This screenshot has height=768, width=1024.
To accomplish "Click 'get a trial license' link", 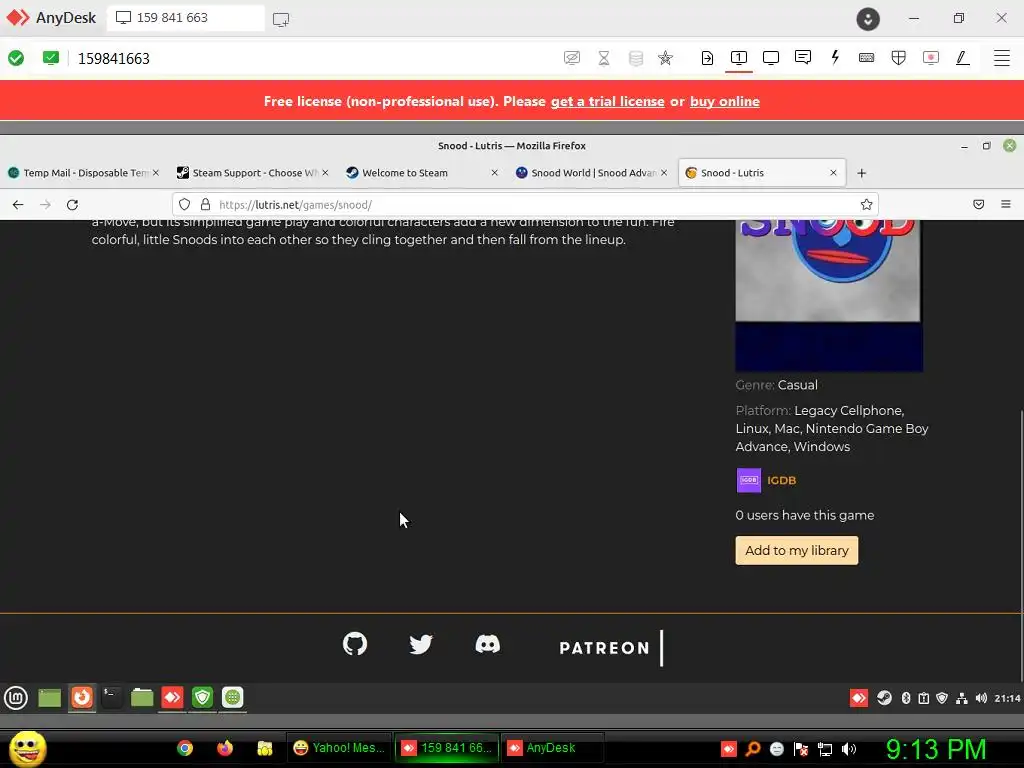I will pyautogui.click(x=607, y=101).
